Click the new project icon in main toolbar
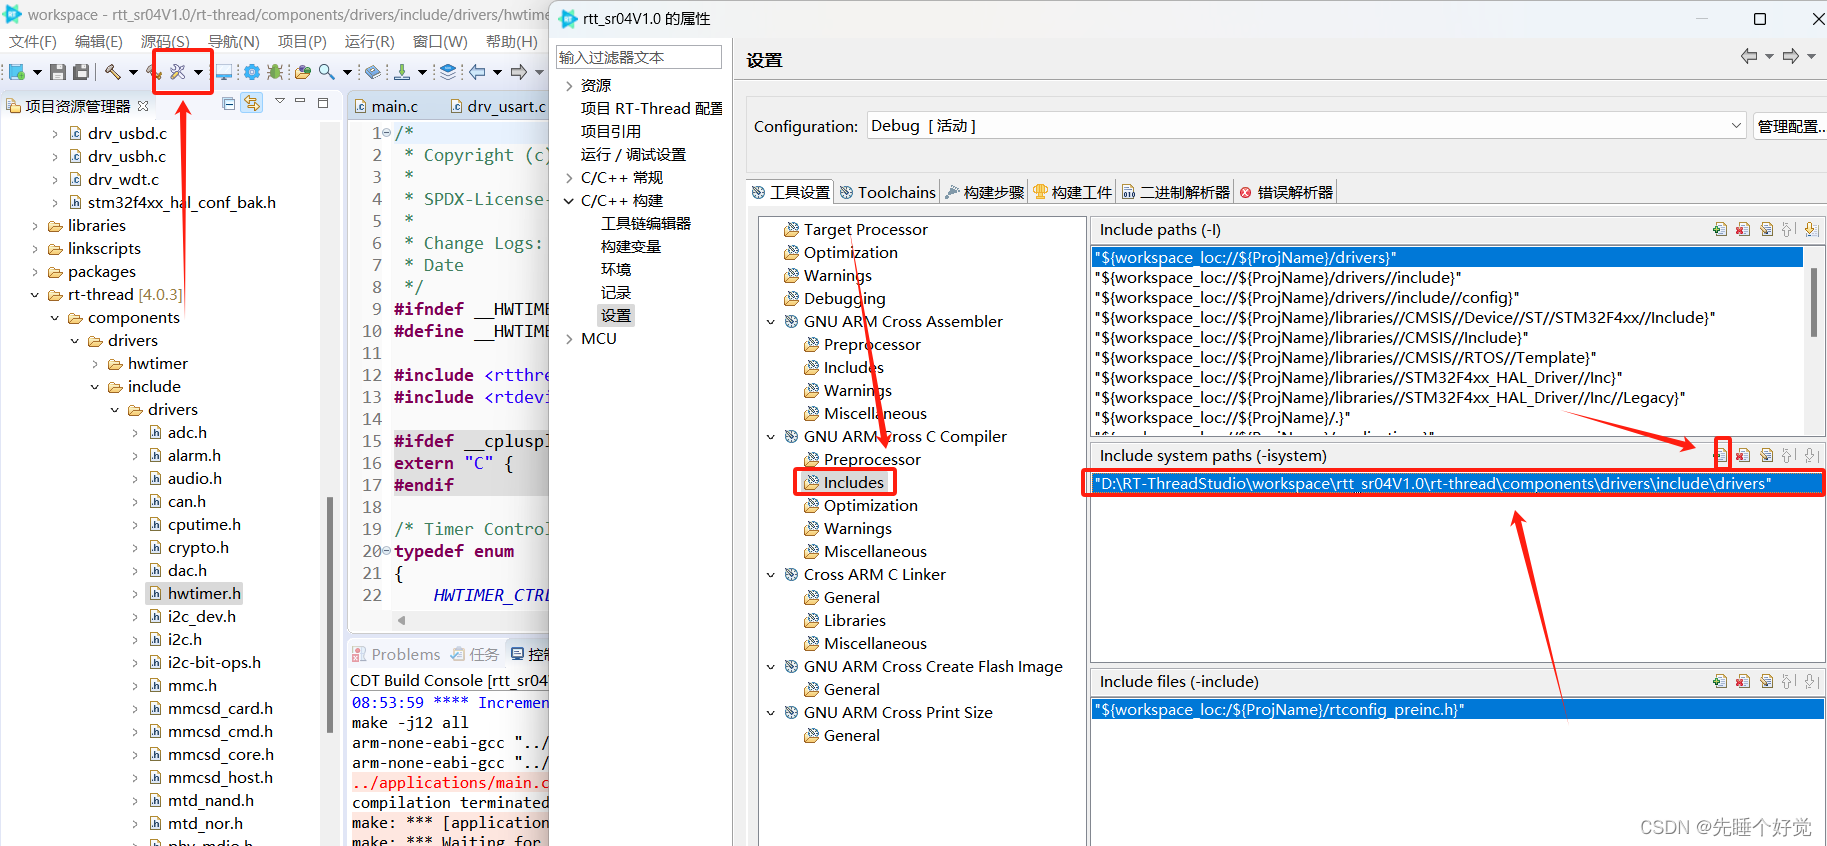Image resolution: width=1827 pixels, height=846 pixels. tap(17, 72)
